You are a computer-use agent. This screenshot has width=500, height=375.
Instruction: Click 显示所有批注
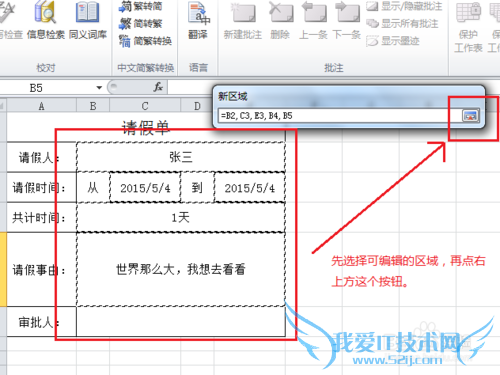click(402, 23)
